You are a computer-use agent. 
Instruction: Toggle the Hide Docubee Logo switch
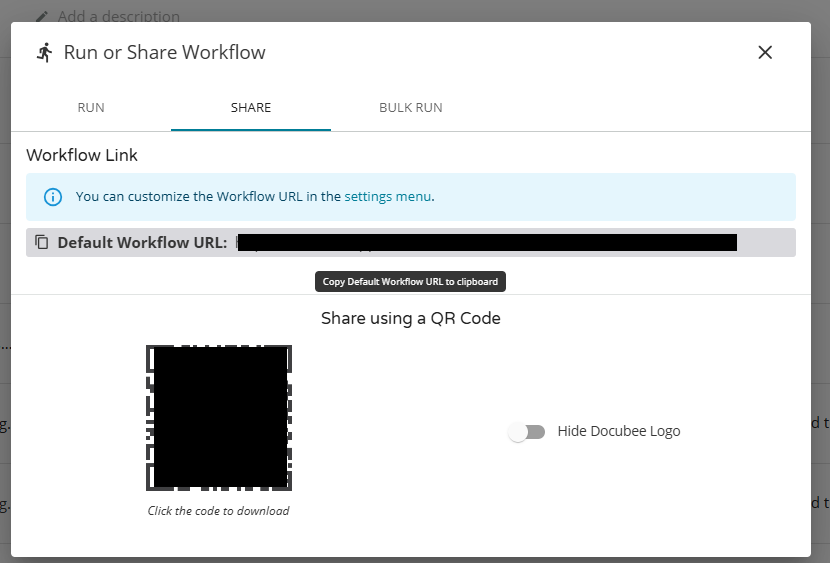526,432
